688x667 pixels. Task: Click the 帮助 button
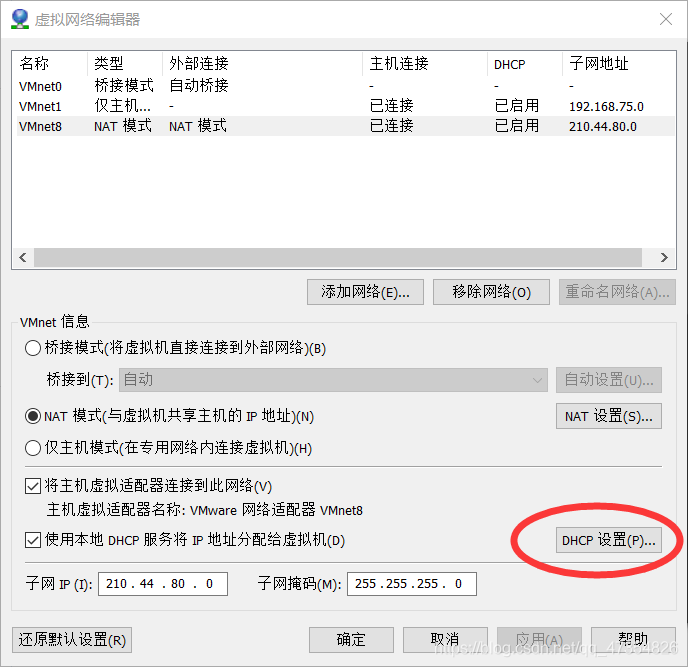[633, 640]
